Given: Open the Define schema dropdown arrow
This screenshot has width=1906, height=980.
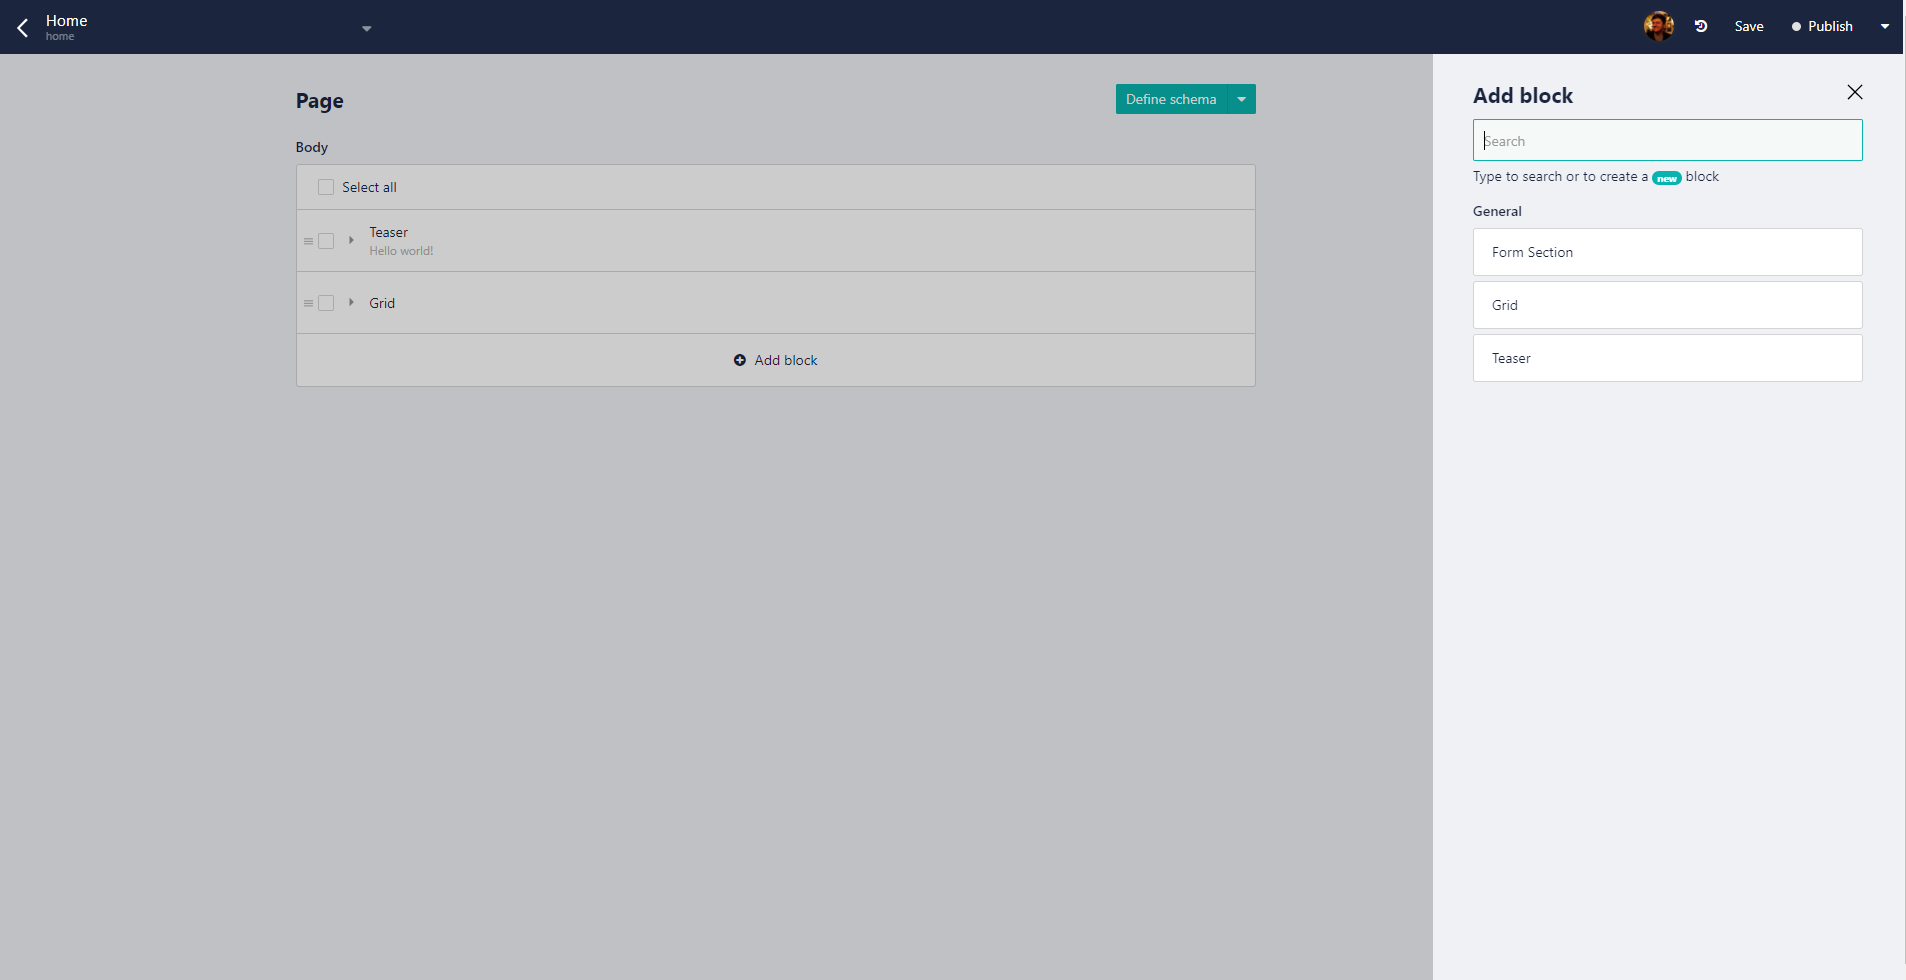Looking at the screenshot, I should click(x=1241, y=99).
